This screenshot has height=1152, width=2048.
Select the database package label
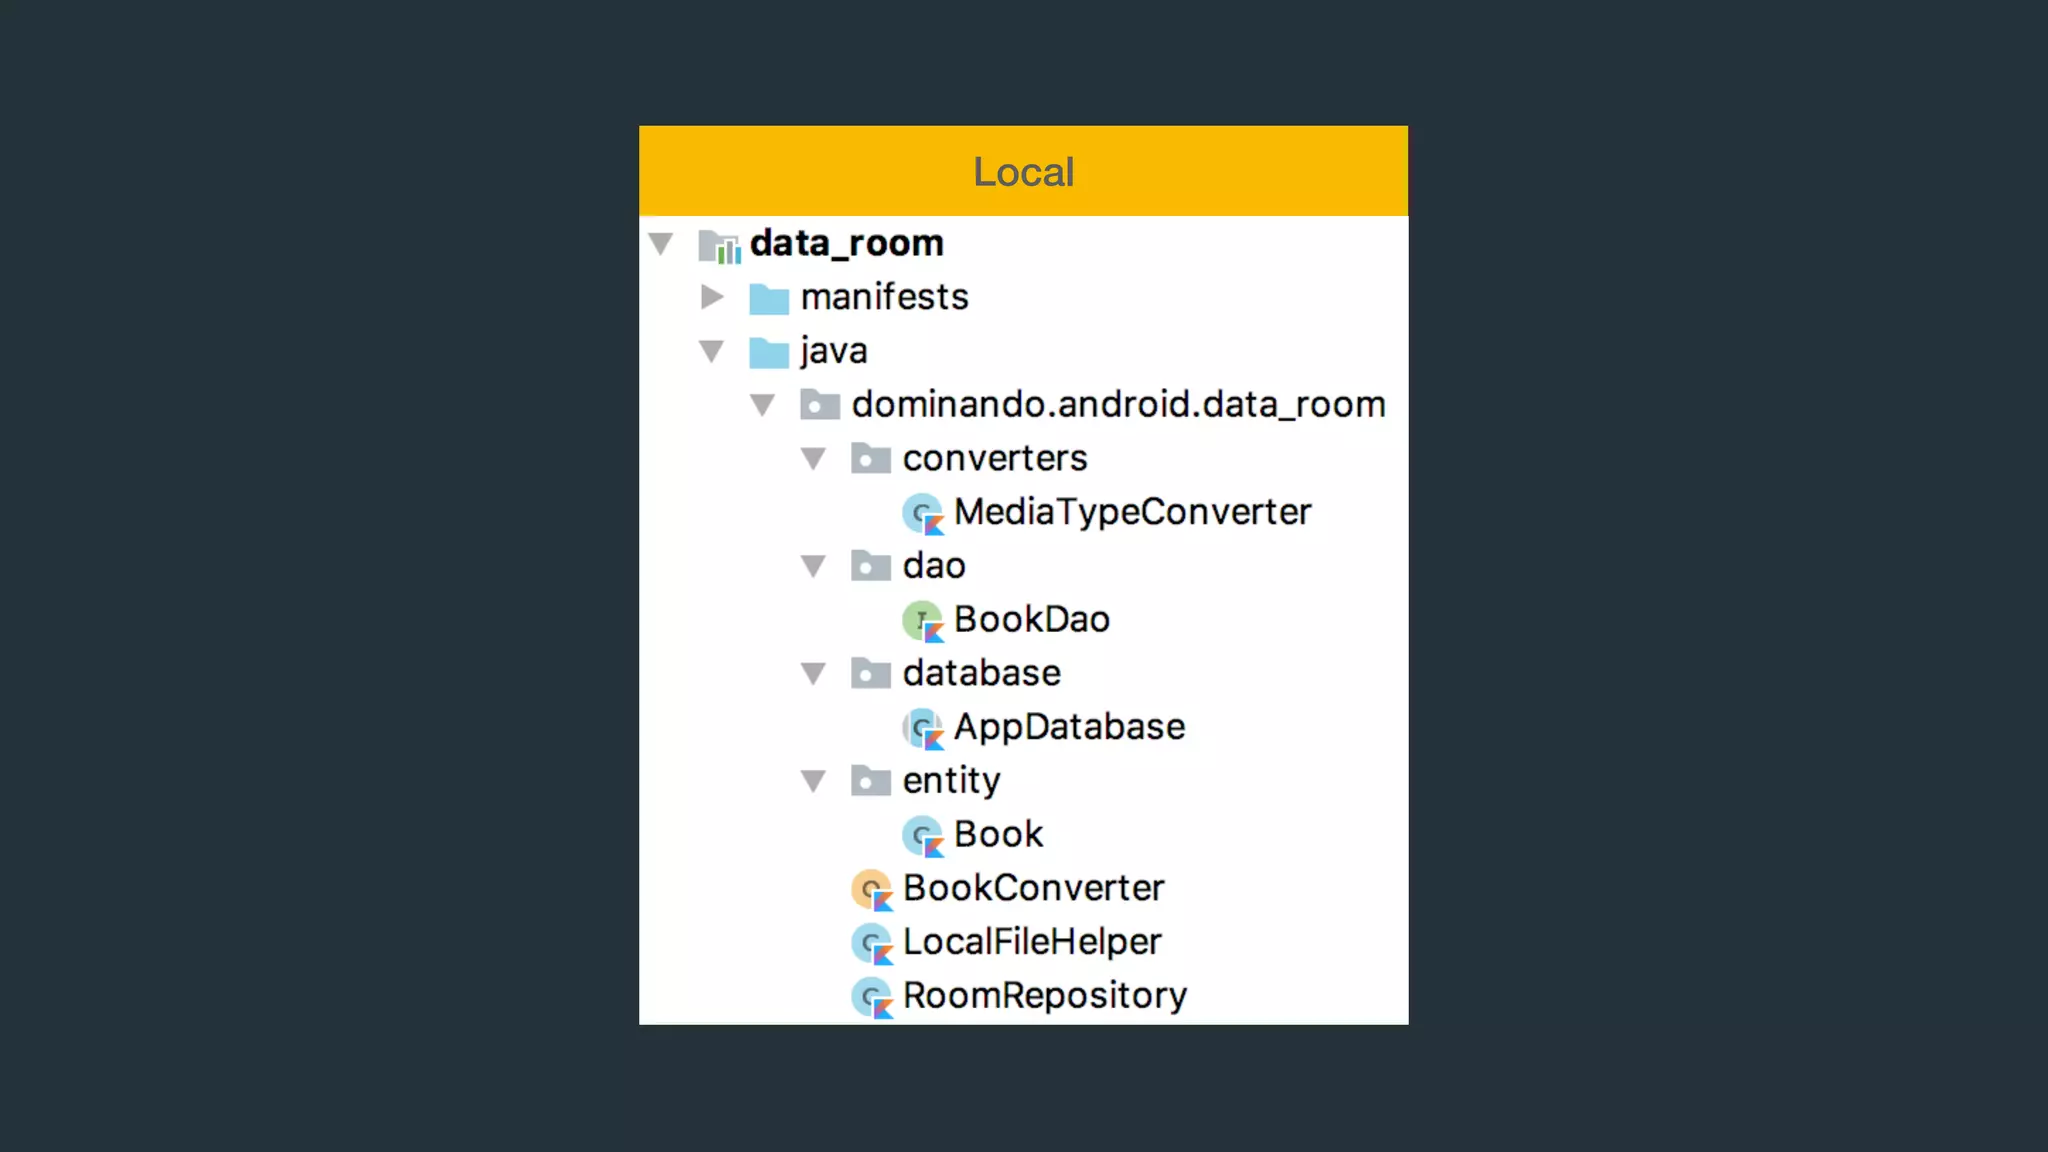pyautogui.click(x=981, y=673)
